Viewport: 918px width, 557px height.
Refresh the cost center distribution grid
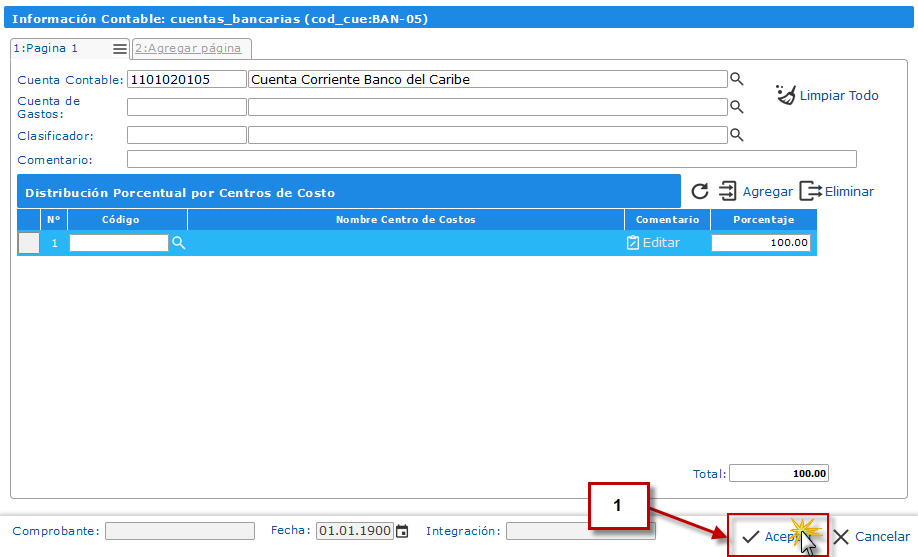click(700, 191)
